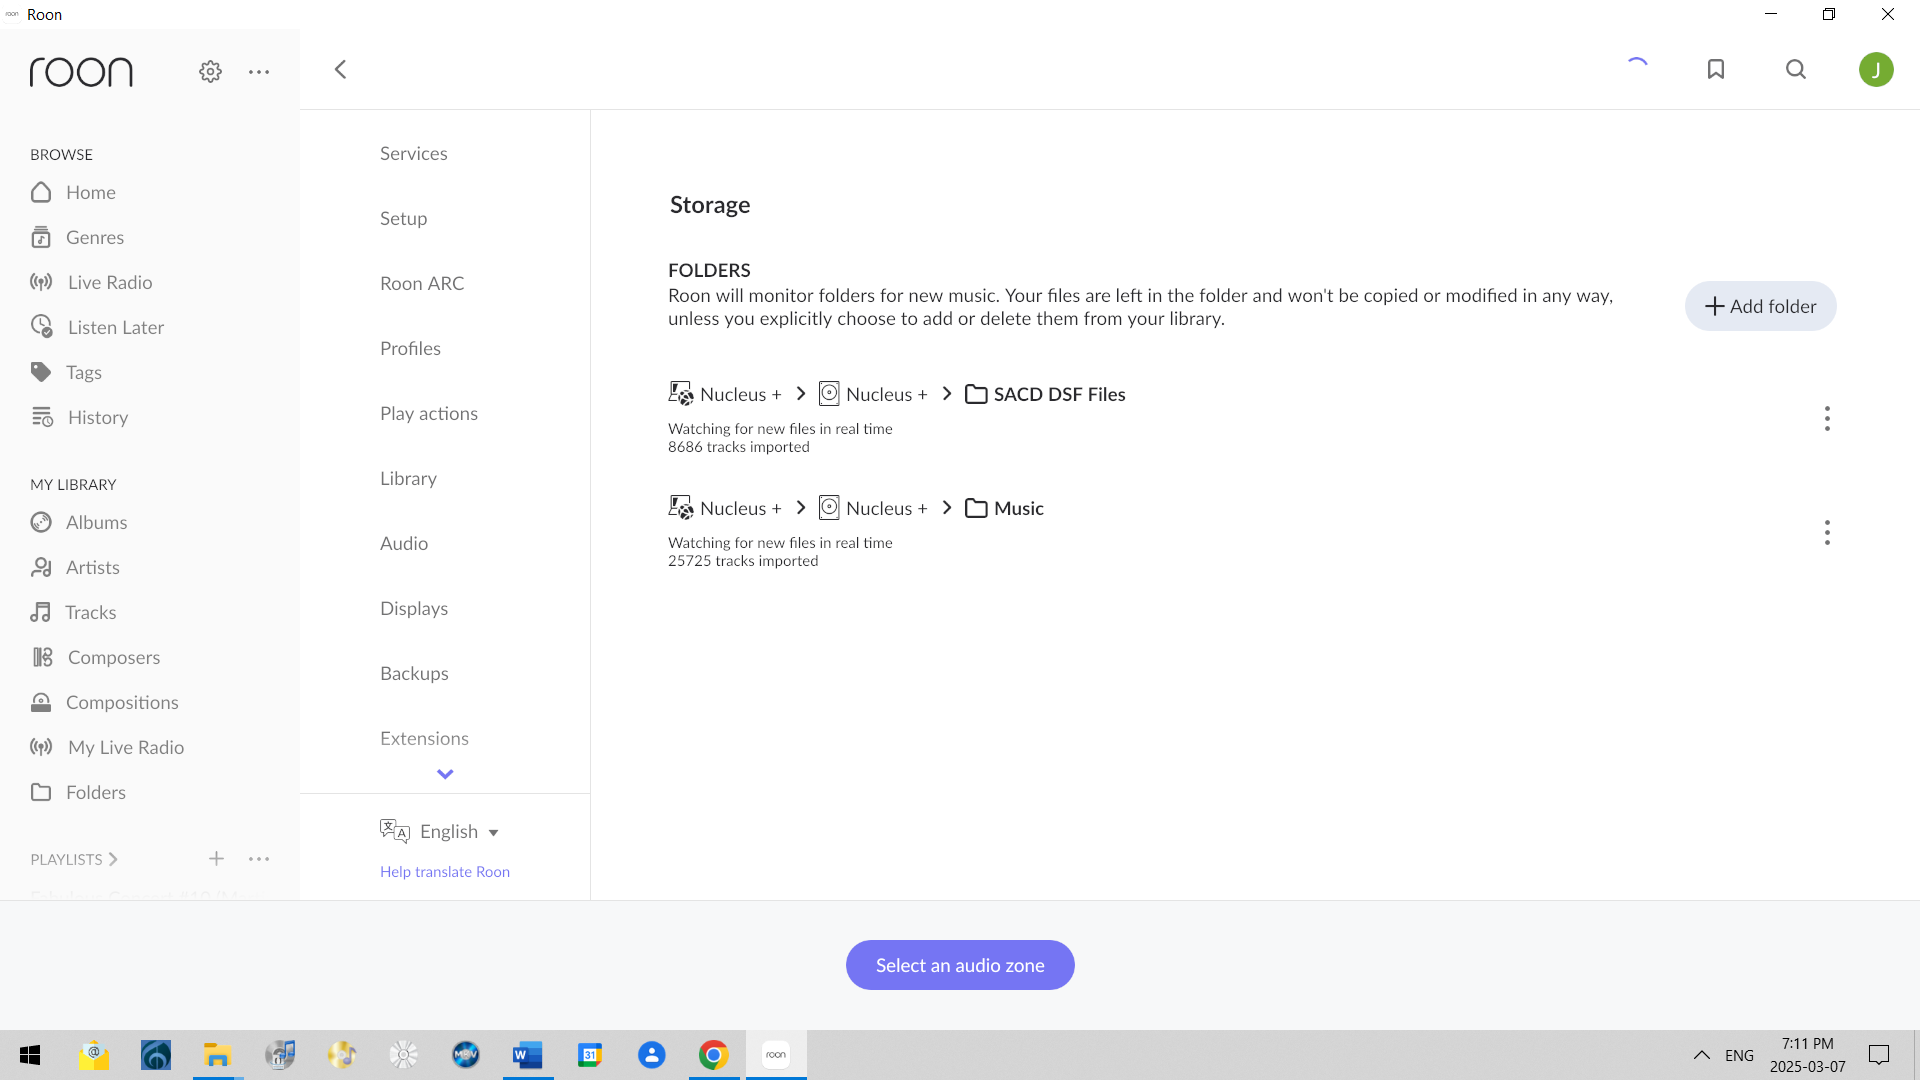Click the Compositions icon
This screenshot has width=1920, height=1080.
point(41,702)
